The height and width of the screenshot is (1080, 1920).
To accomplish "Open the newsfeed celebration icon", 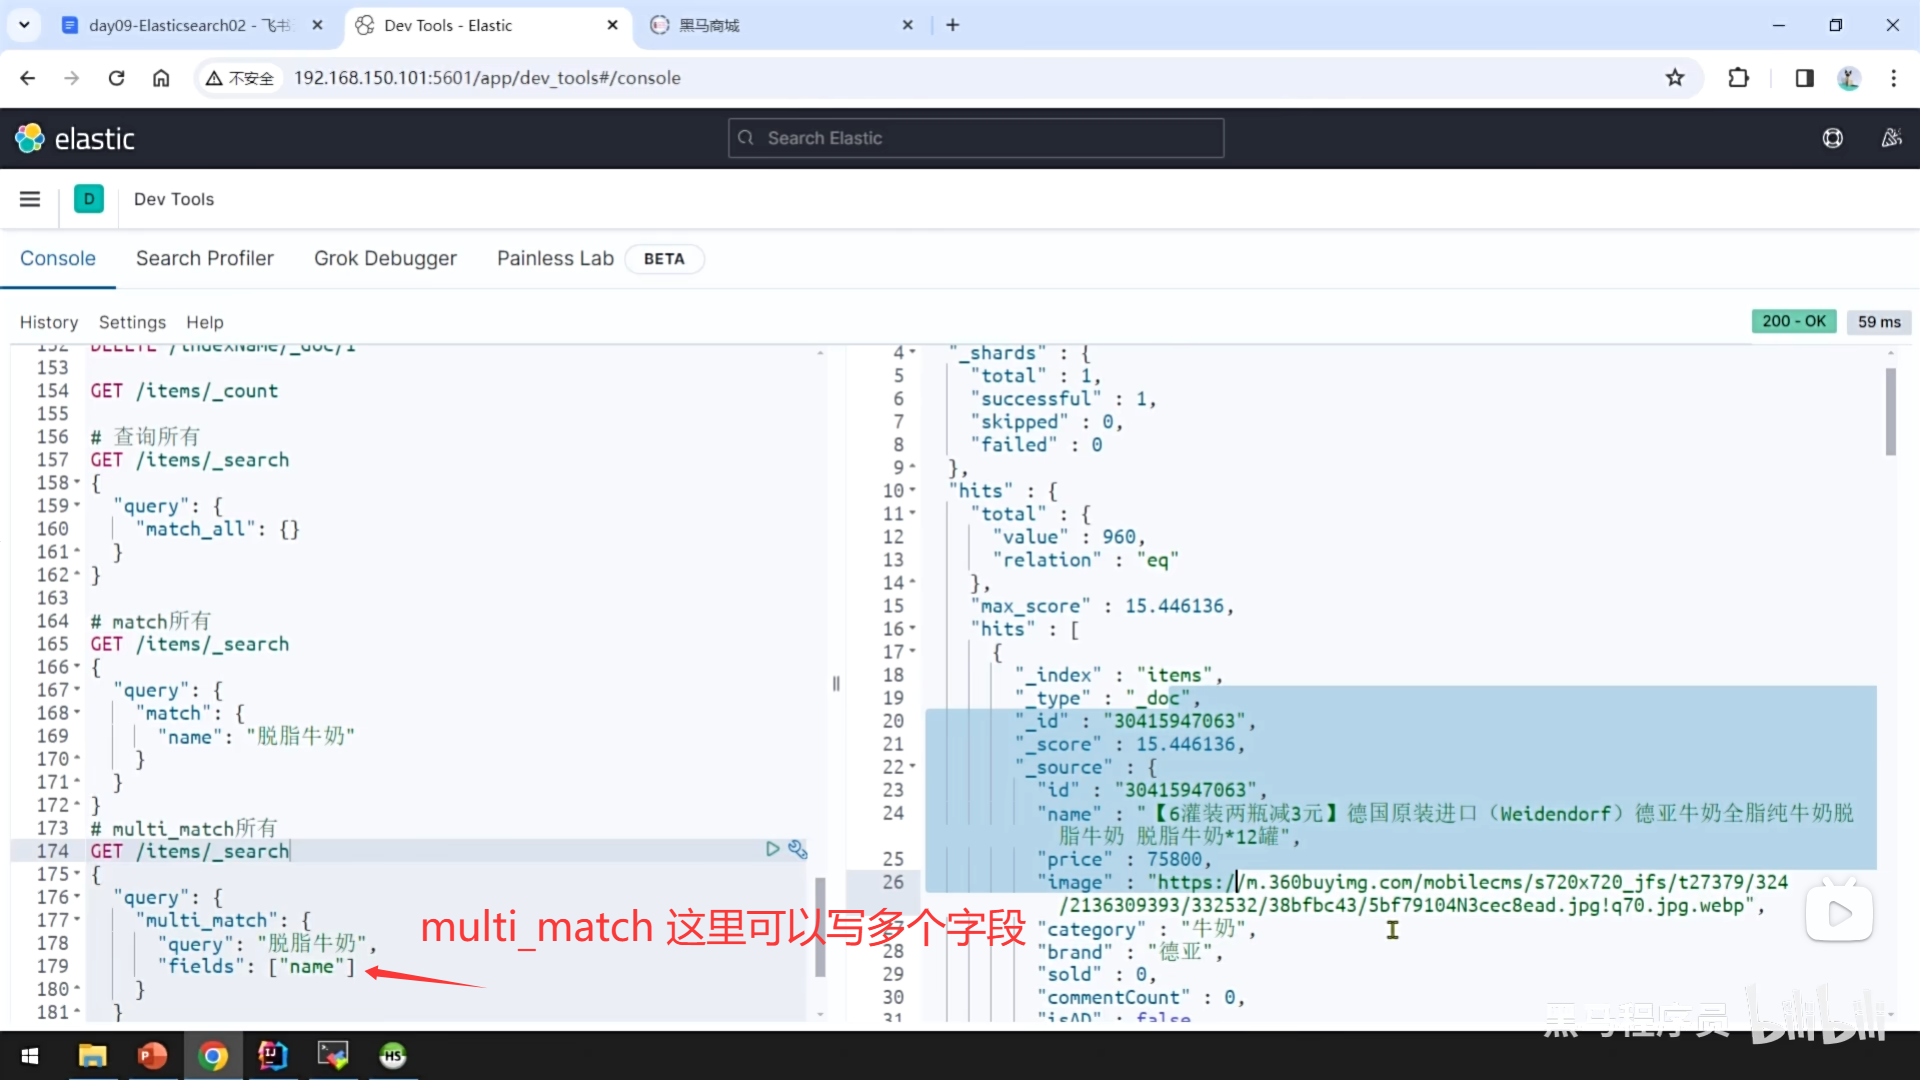I will pyautogui.click(x=1891, y=138).
